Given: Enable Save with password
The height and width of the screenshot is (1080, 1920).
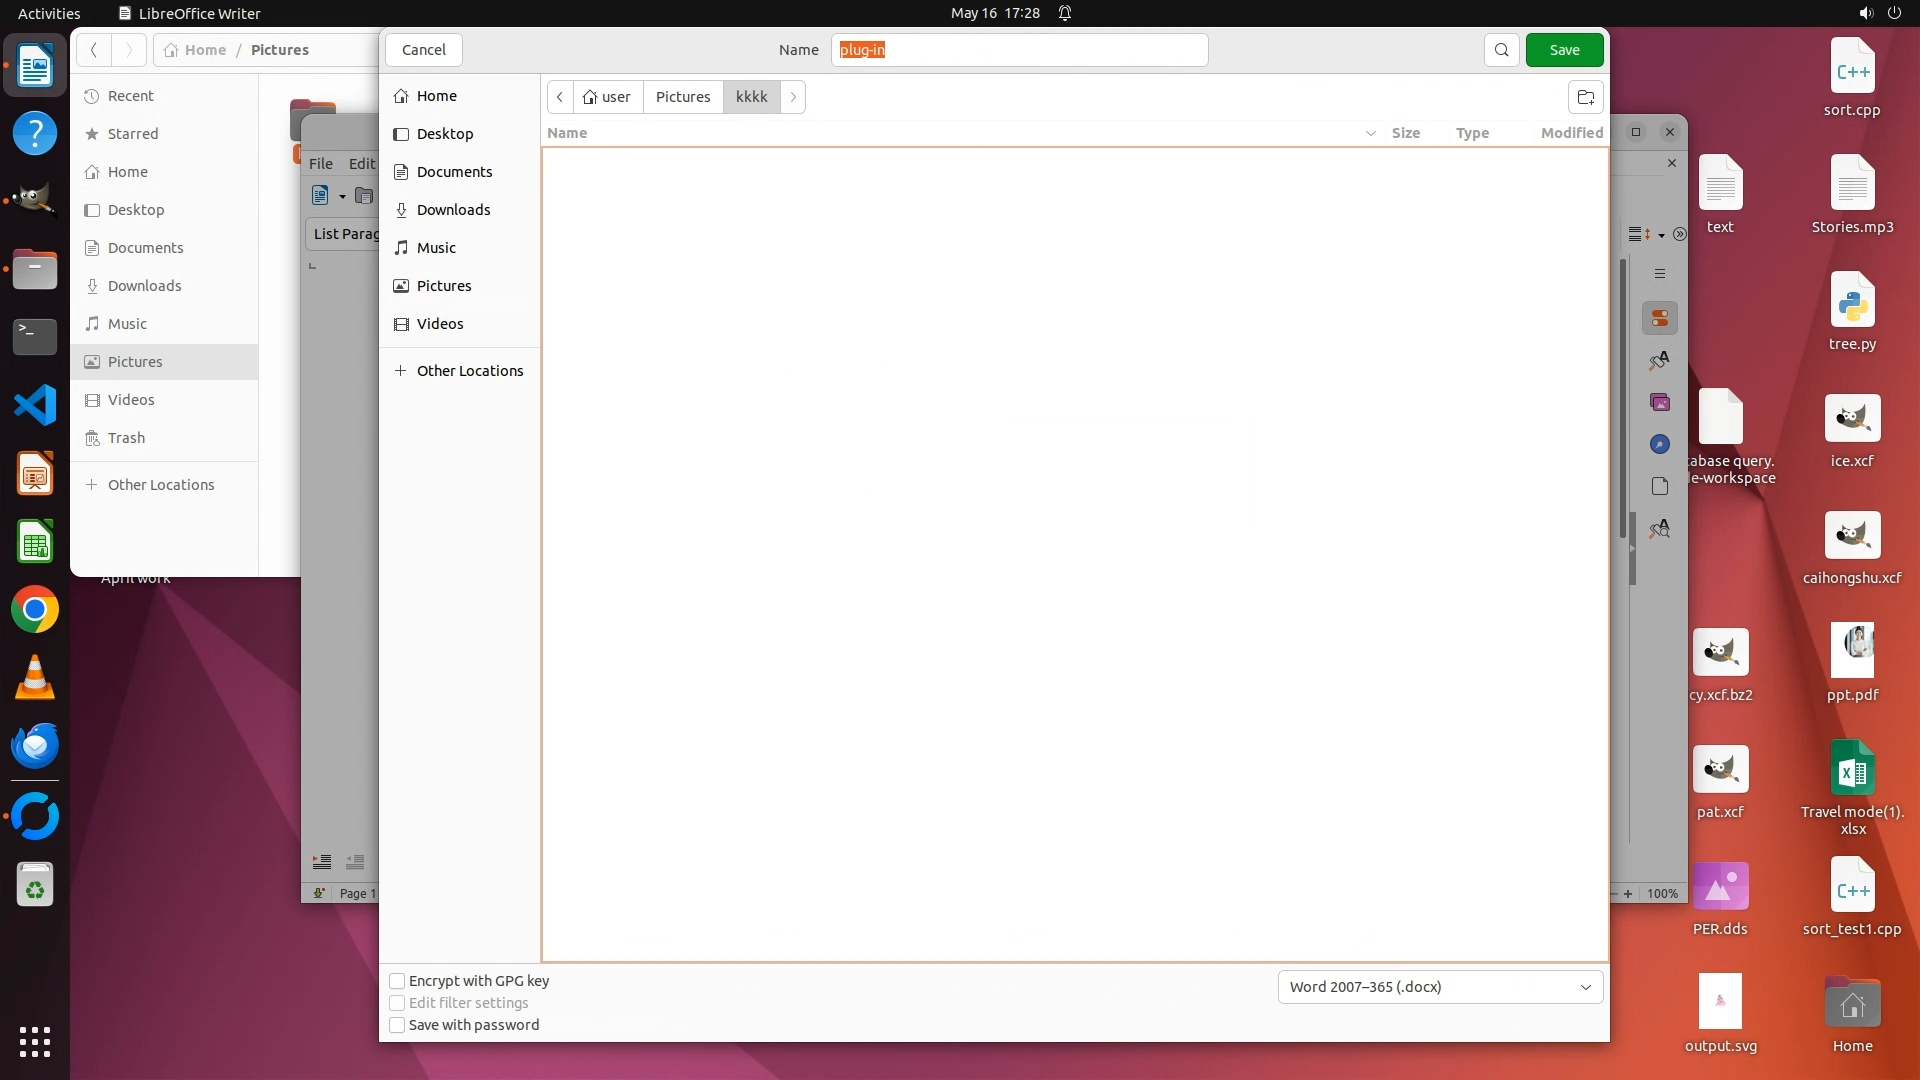Looking at the screenshot, I should (397, 1025).
